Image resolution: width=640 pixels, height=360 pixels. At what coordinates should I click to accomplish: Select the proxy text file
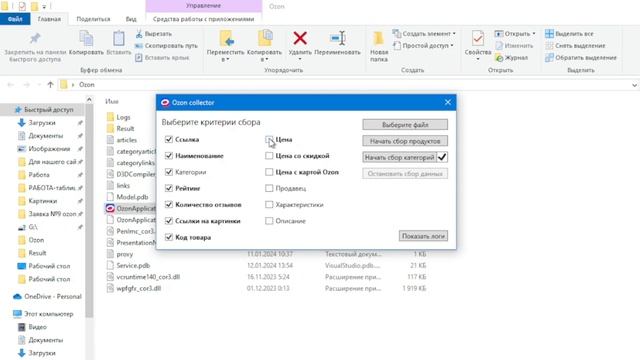coord(120,254)
